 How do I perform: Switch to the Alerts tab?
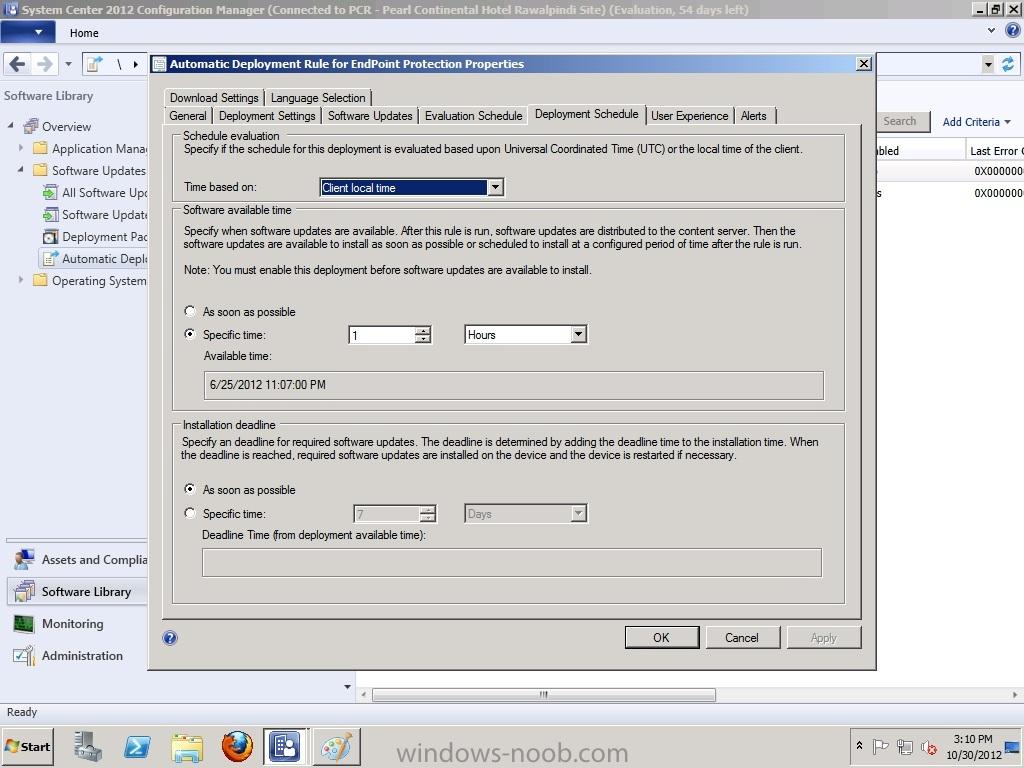[x=754, y=116]
